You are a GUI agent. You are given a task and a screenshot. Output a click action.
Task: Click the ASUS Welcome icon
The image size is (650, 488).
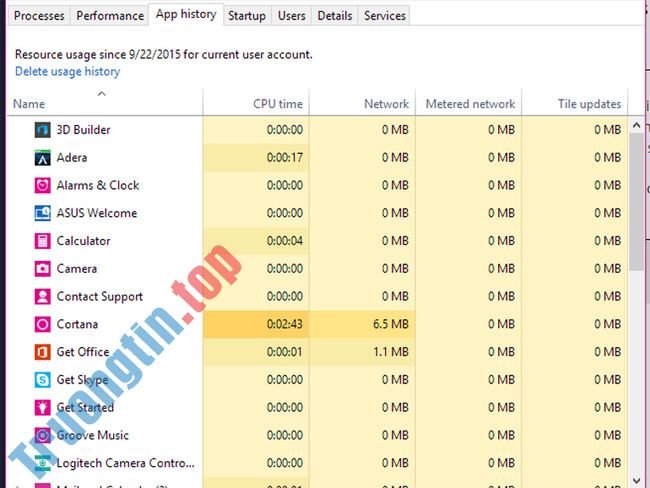click(x=42, y=213)
